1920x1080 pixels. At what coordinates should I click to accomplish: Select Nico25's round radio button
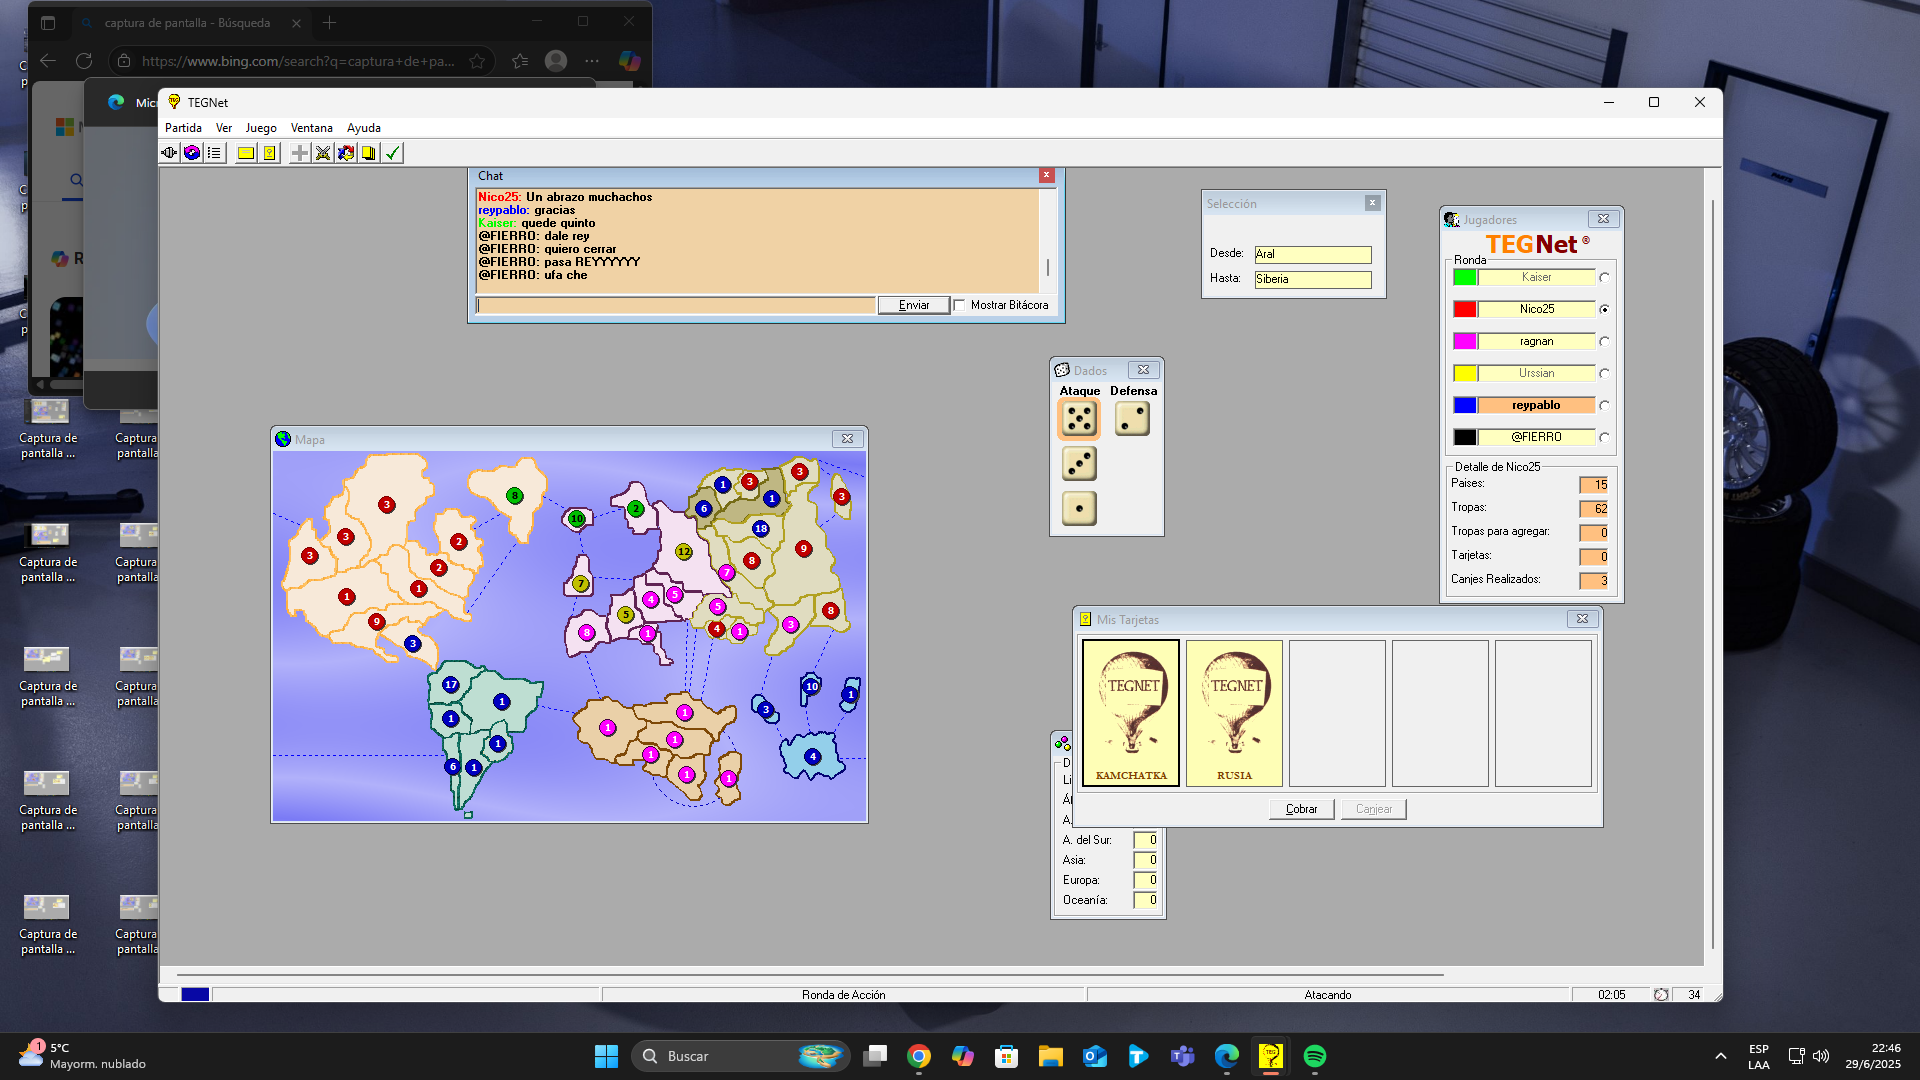(1604, 310)
